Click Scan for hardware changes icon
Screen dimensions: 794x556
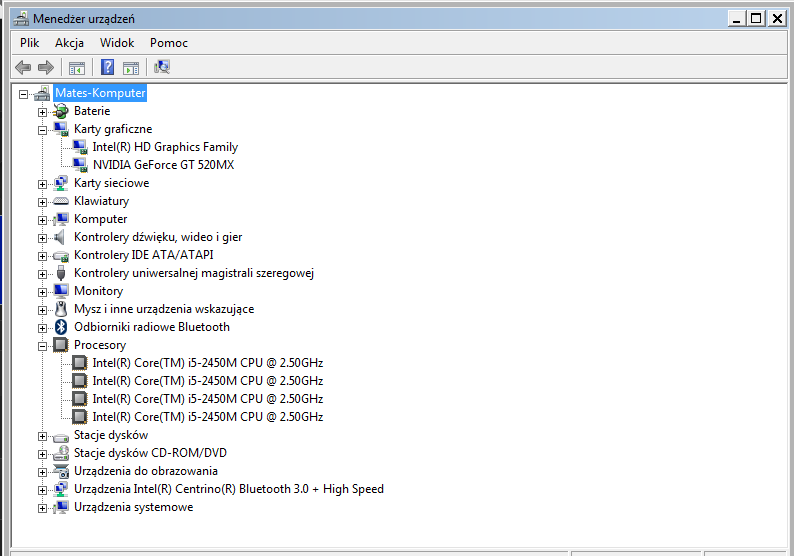point(162,67)
